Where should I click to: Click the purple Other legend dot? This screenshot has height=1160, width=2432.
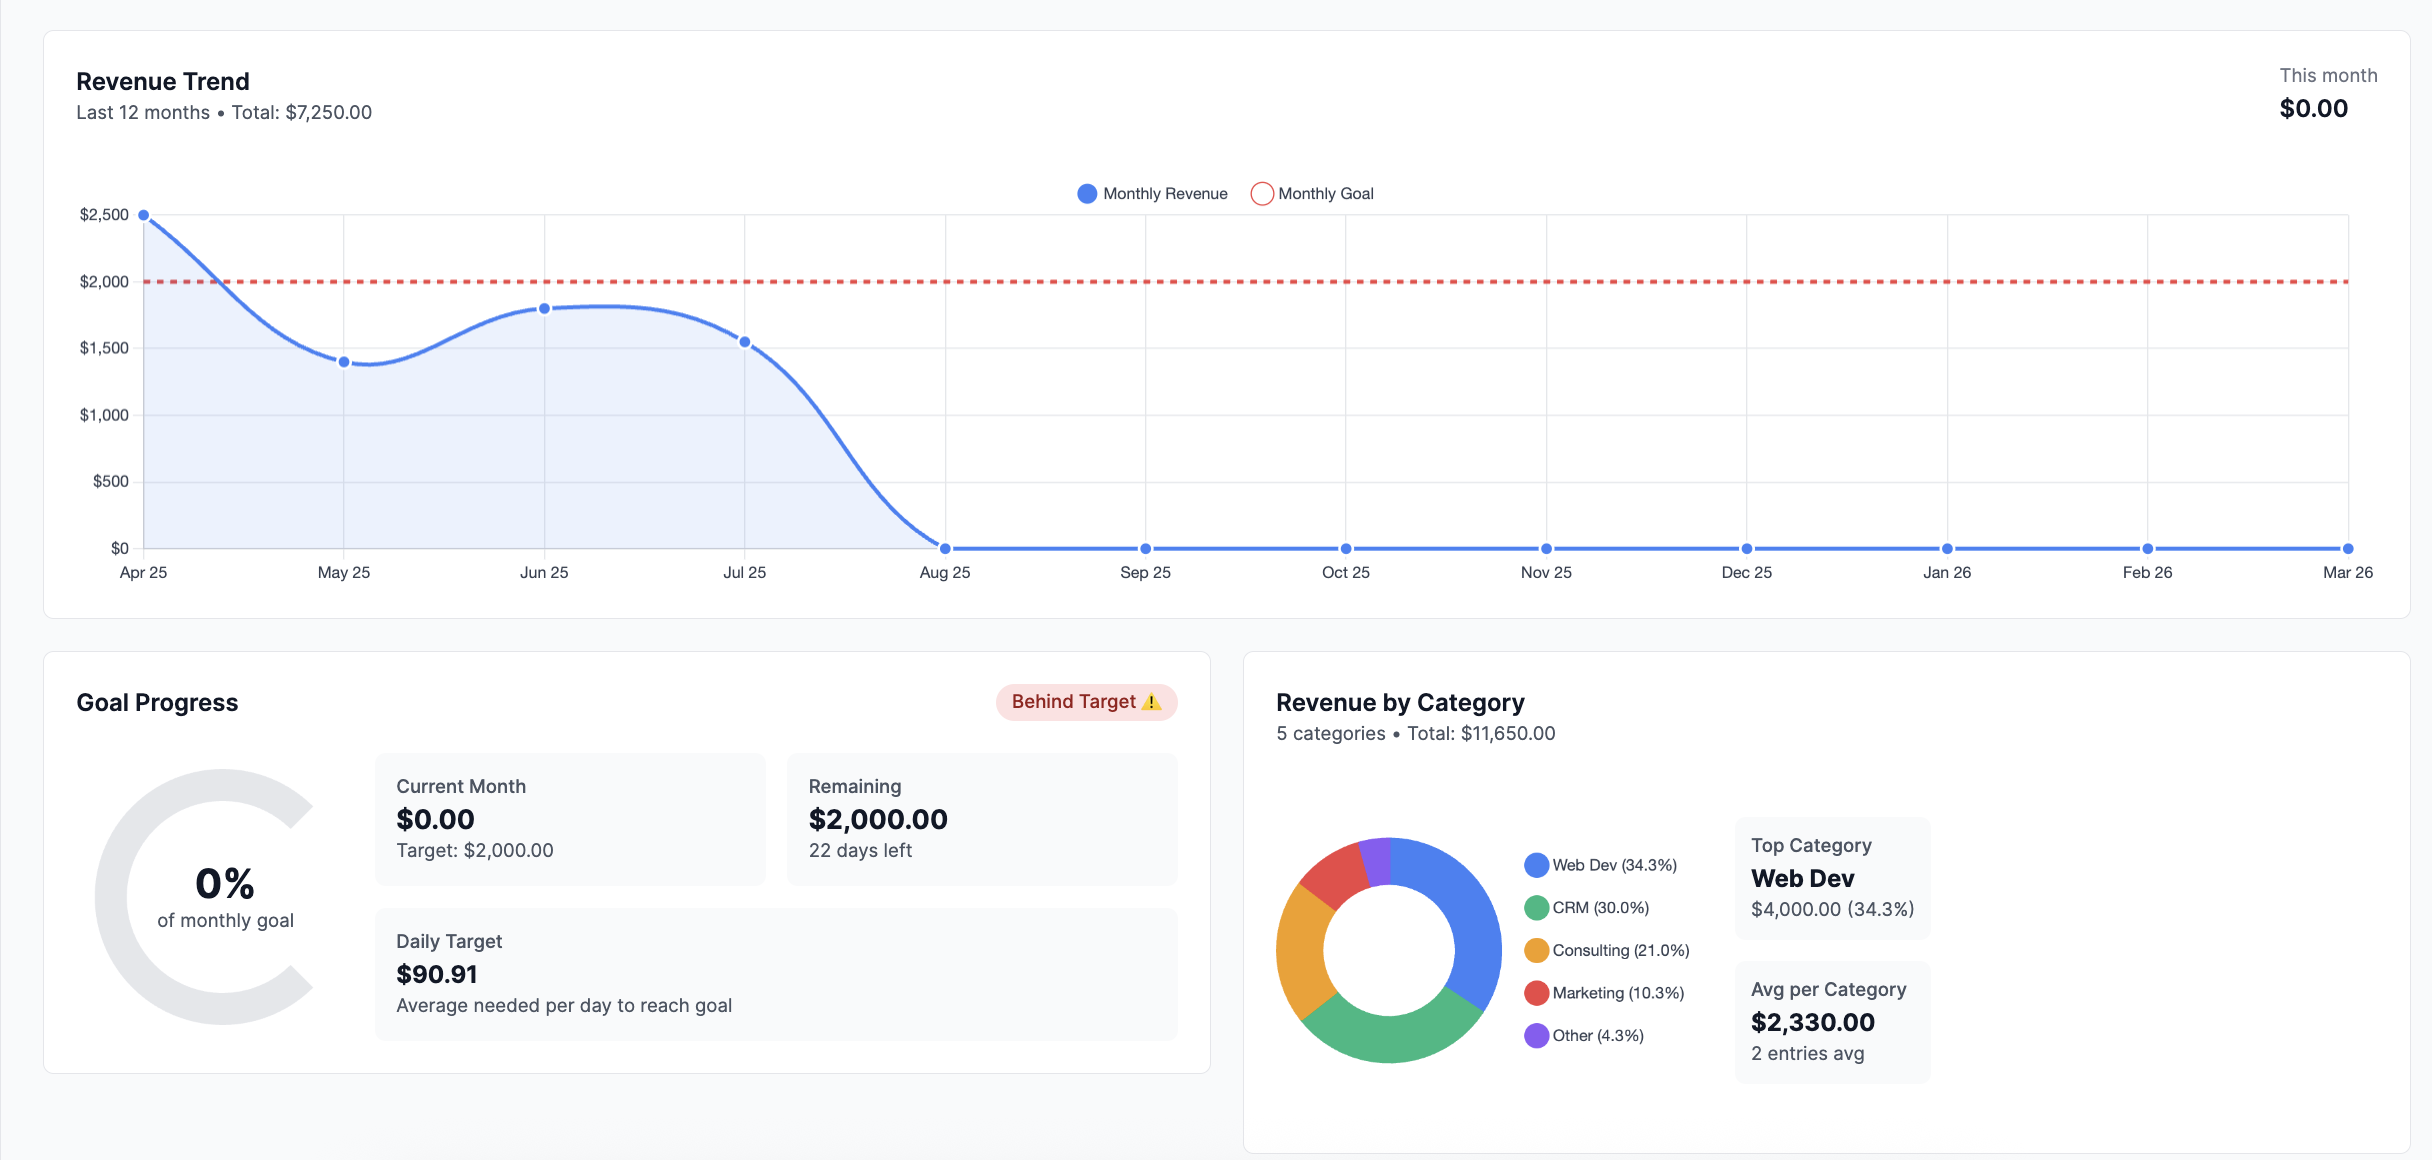coord(1536,1035)
